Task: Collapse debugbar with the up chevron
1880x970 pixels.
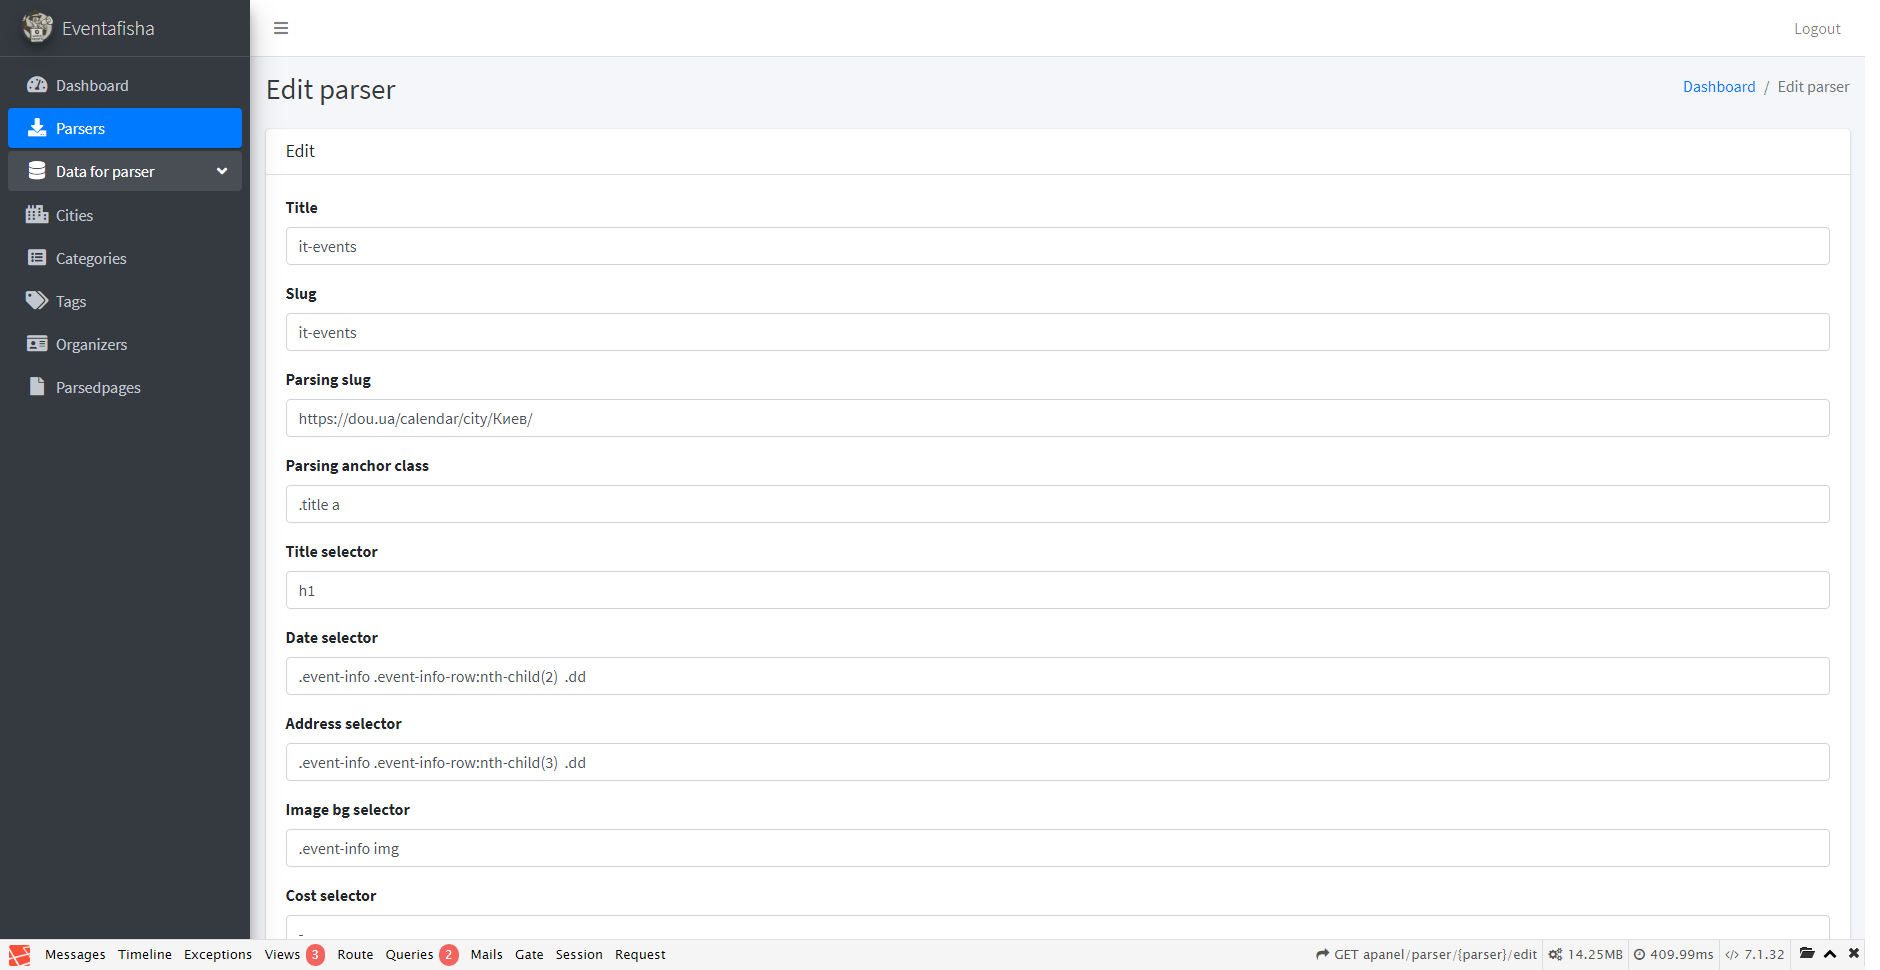Action: coord(1830,954)
